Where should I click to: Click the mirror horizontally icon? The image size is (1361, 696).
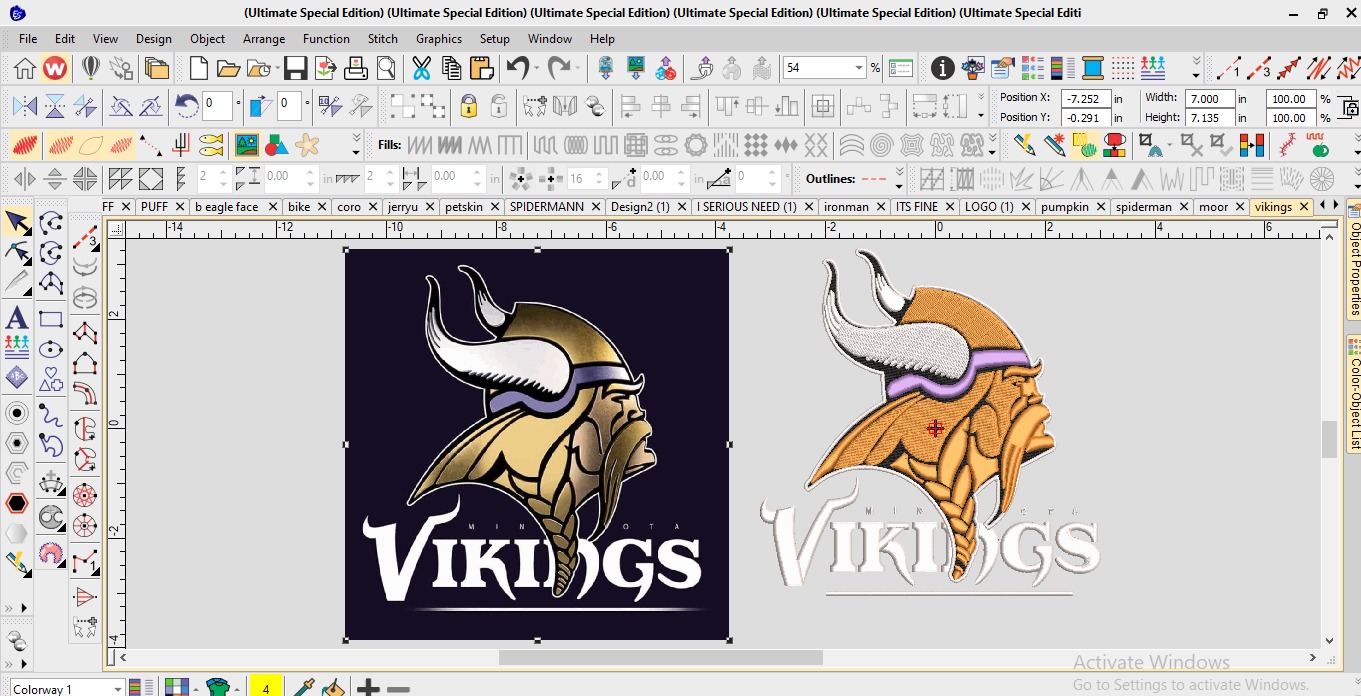tap(25, 106)
